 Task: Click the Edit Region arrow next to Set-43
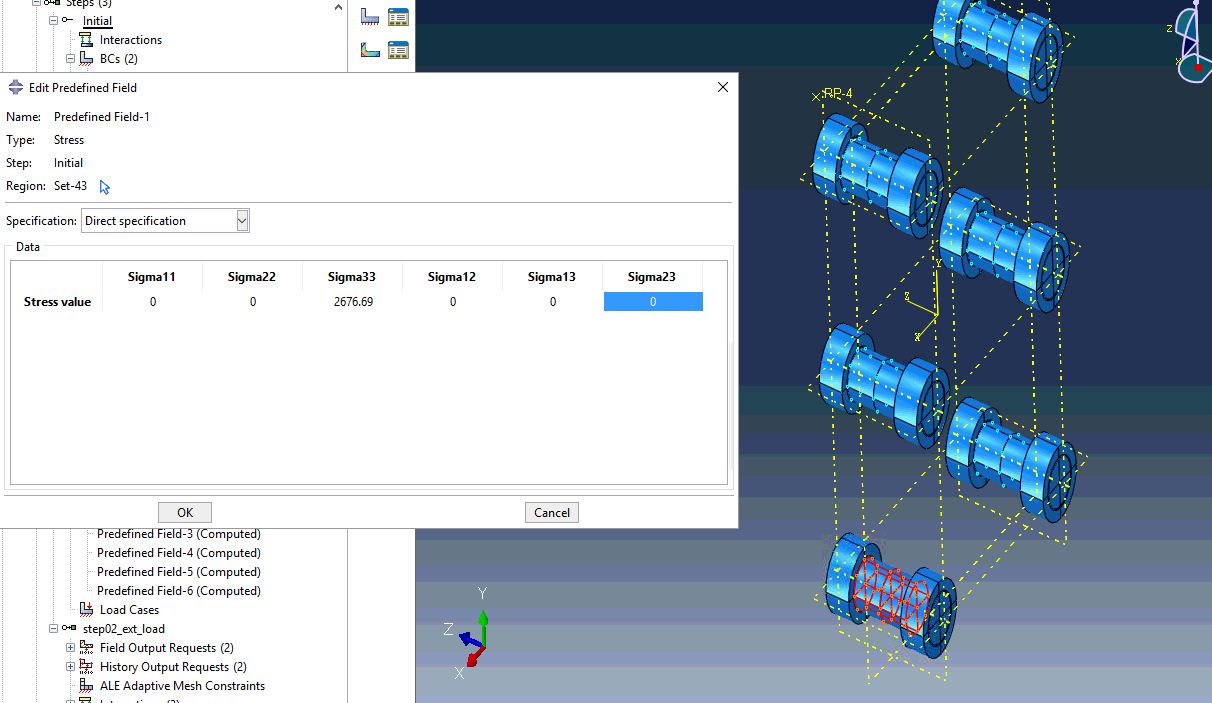pyautogui.click(x=105, y=187)
